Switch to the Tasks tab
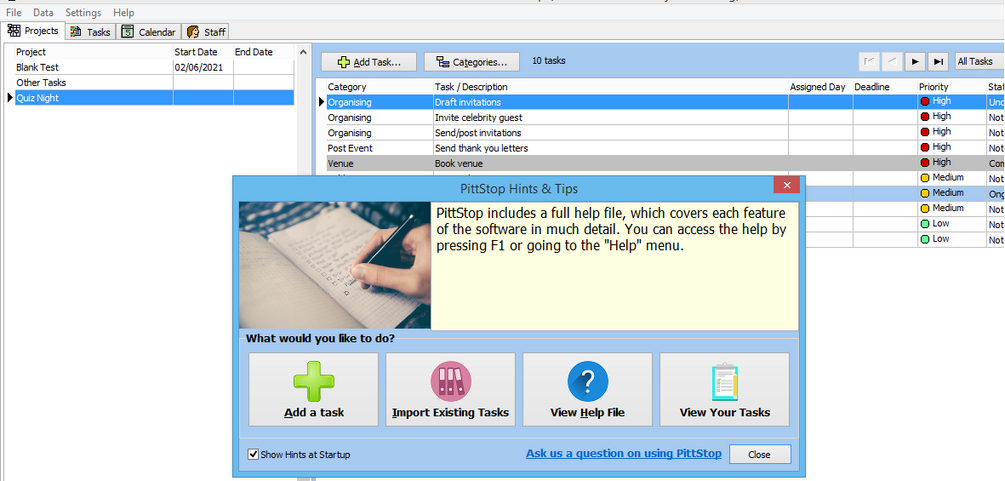Image resolution: width=1005 pixels, height=481 pixels. coord(90,31)
